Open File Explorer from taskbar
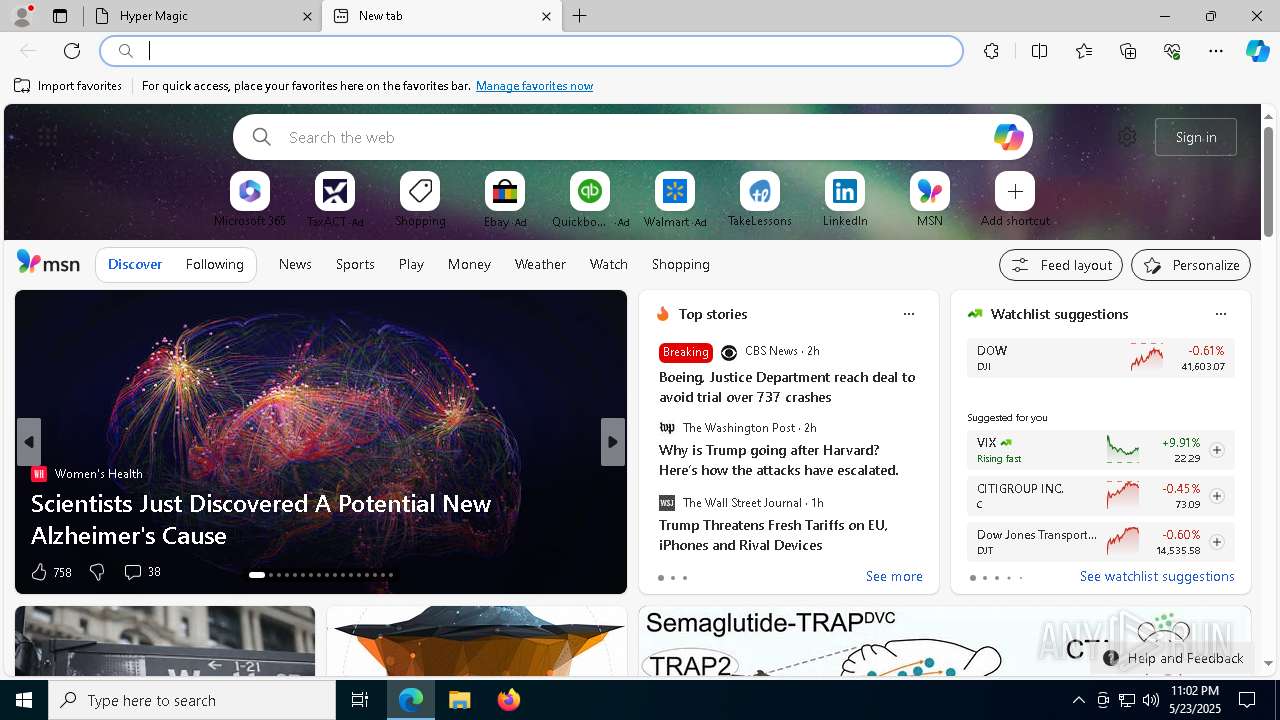The image size is (1280, 720). pos(459,700)
